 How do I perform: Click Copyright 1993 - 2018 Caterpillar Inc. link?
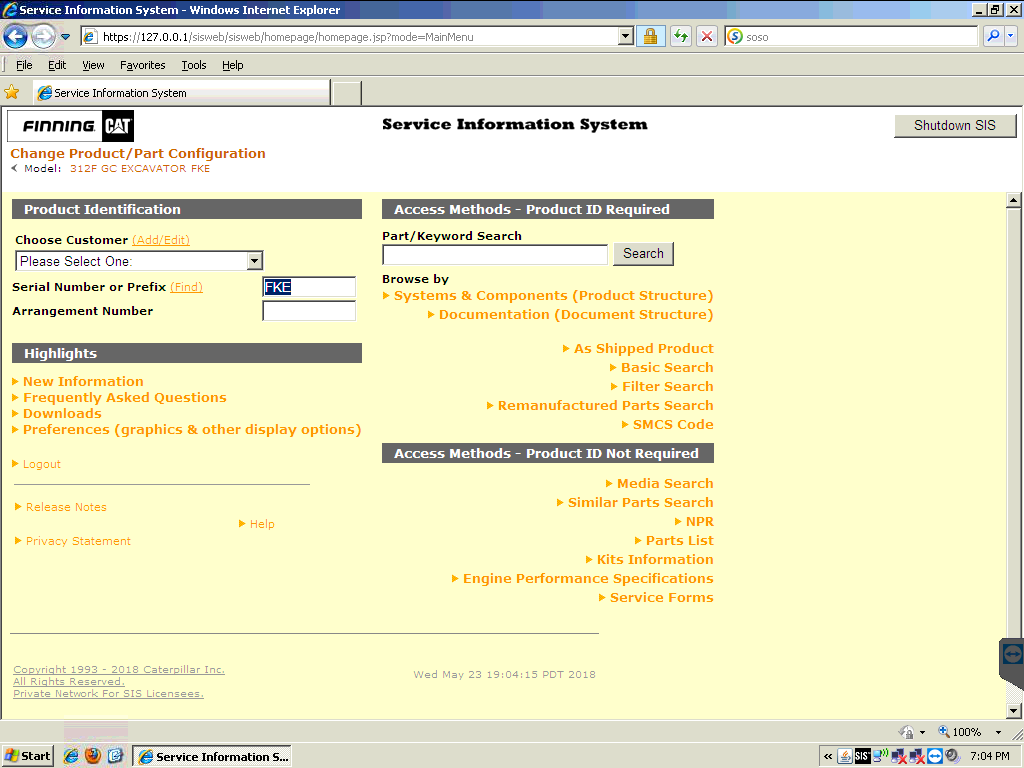point(119,669)
